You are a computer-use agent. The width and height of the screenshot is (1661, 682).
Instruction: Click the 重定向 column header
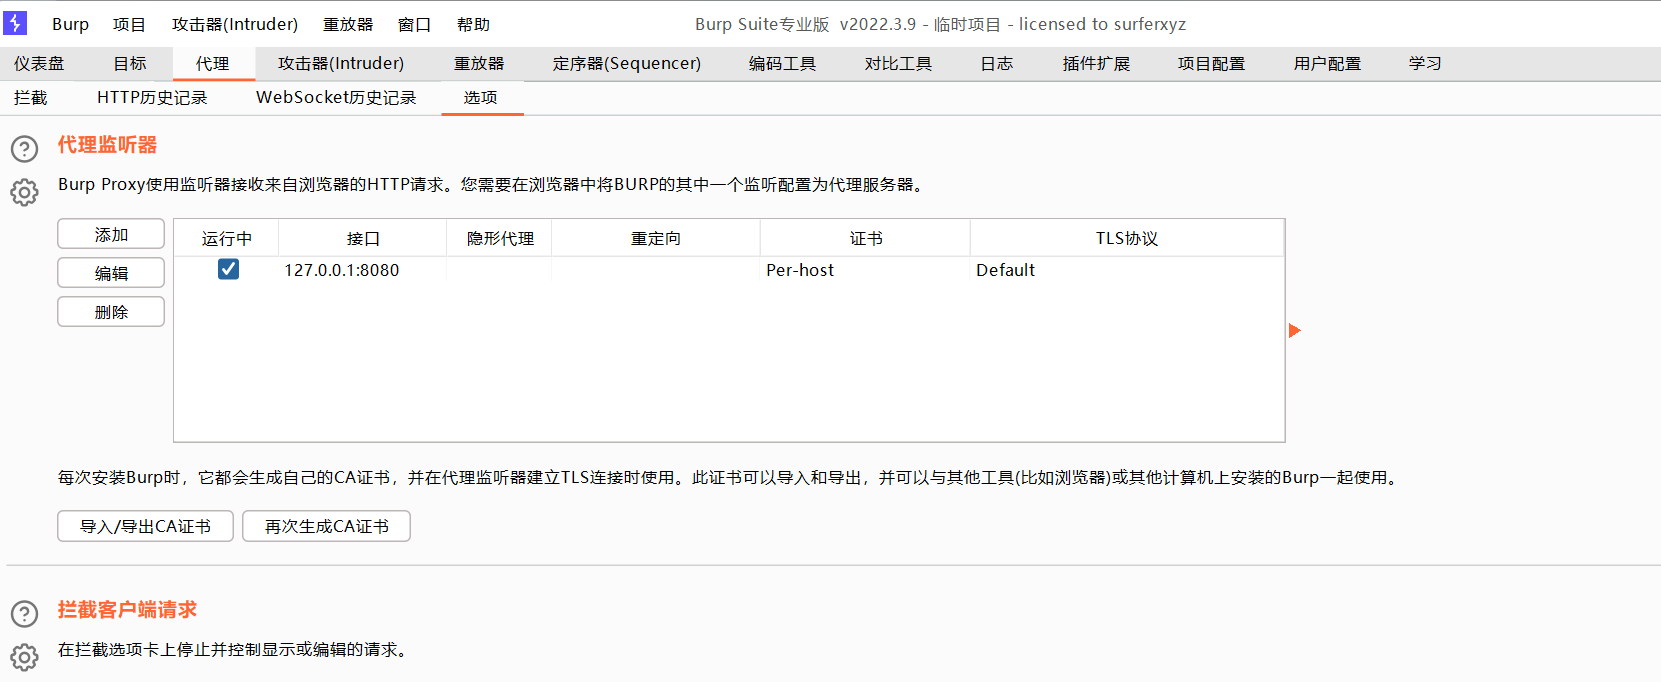click(x=656, y=238)
